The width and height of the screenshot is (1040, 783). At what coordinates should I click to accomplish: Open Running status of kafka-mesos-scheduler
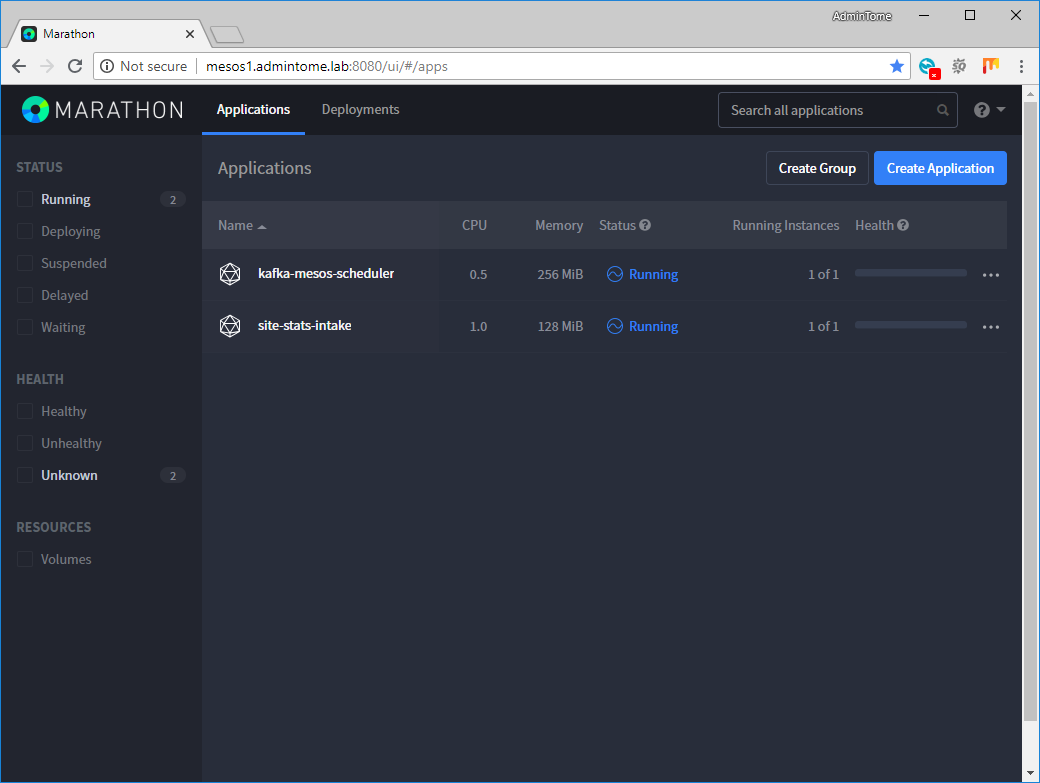point(652,273)
